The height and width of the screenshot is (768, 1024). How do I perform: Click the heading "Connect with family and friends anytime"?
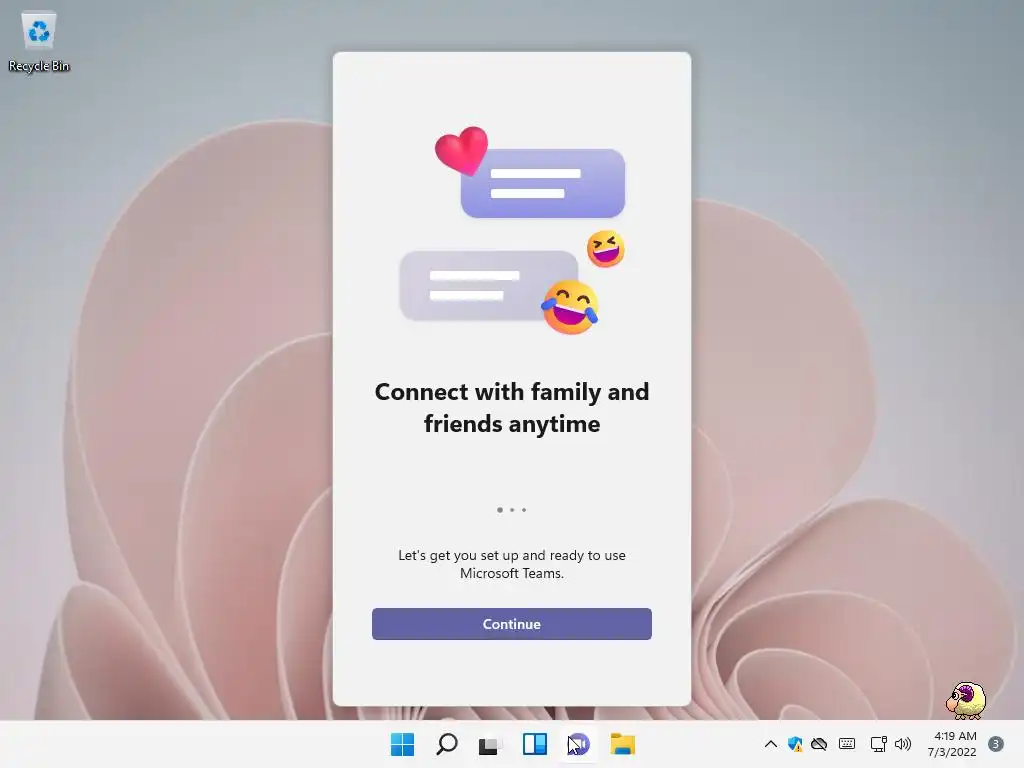pos(511,408)
